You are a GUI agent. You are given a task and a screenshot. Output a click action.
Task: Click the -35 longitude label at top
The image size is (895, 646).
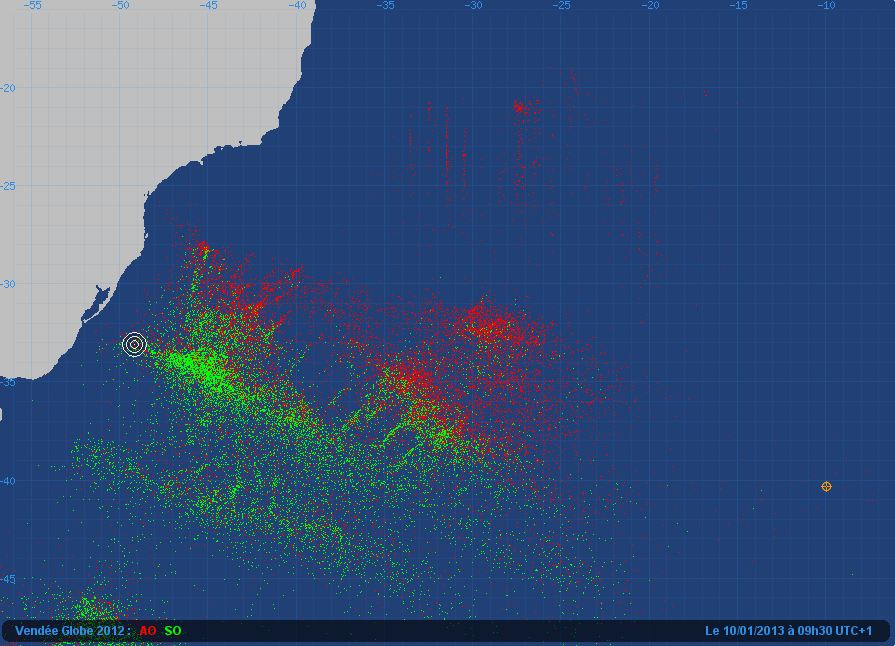[x=386, y=6]
